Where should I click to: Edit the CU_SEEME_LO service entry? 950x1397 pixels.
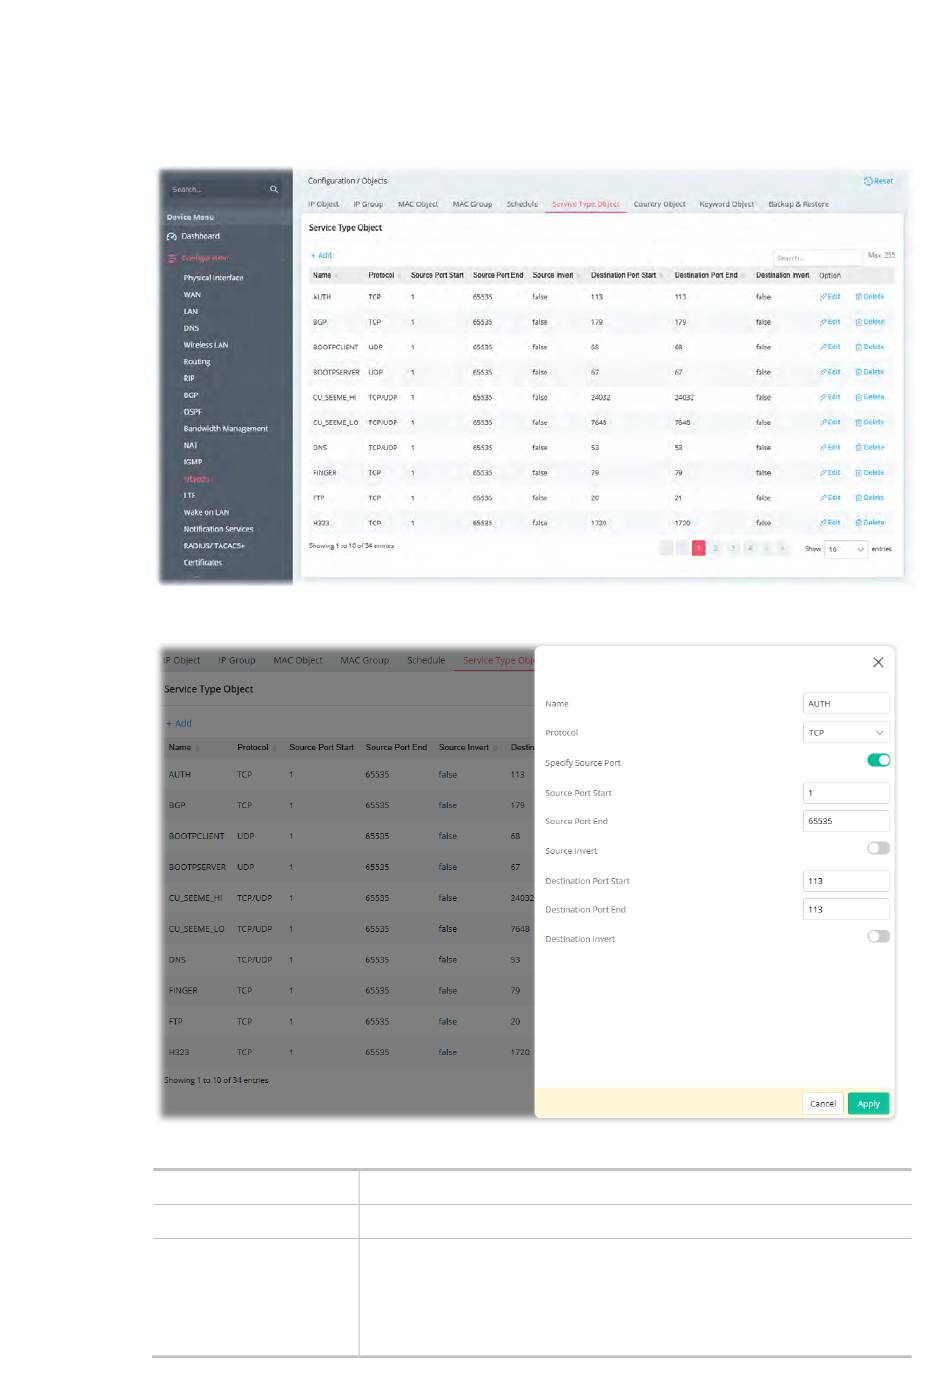[x=830, y=422]
